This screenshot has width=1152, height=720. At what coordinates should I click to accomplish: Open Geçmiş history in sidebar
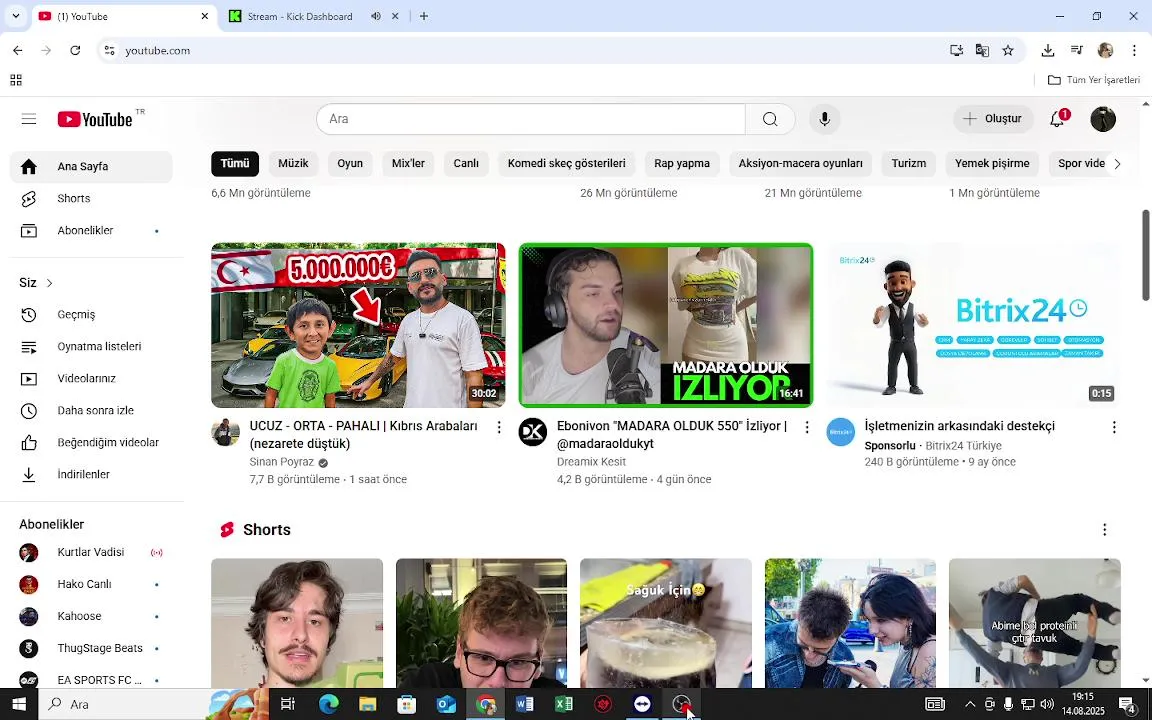pos(91,314)
